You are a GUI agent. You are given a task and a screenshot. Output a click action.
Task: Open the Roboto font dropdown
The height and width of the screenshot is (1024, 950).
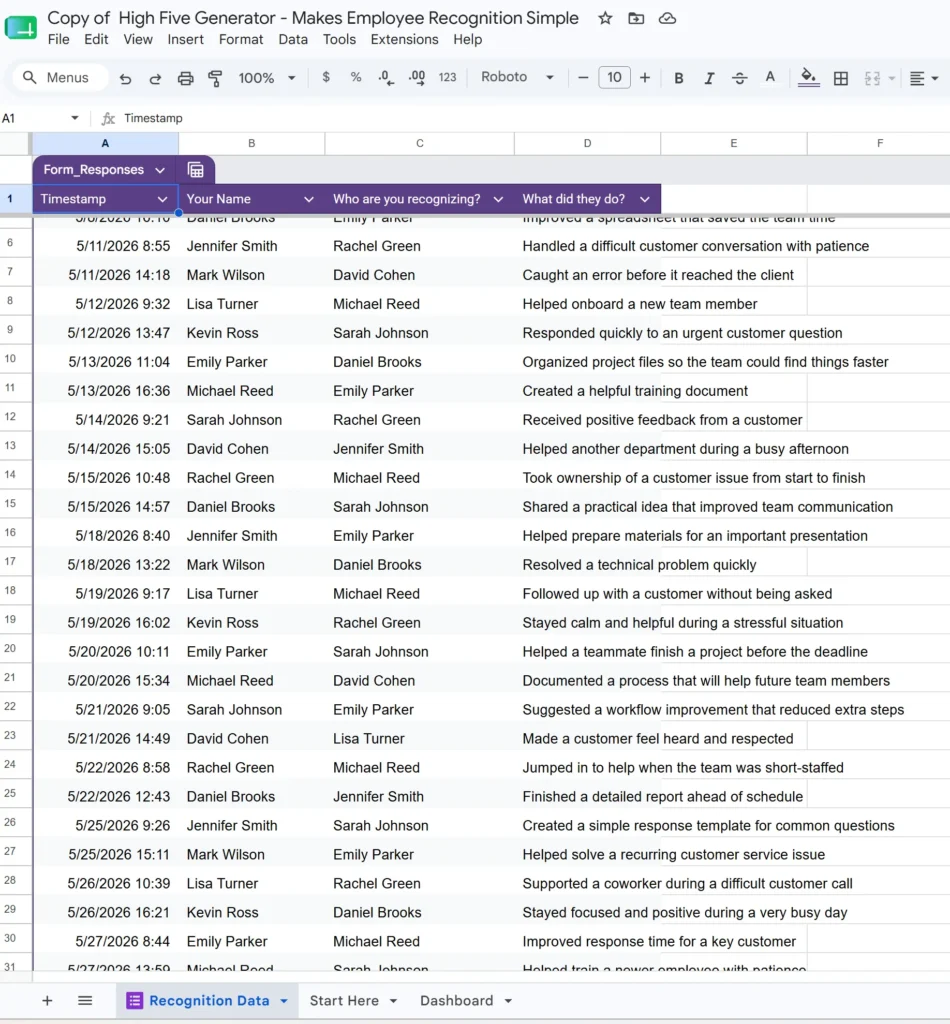517,77
